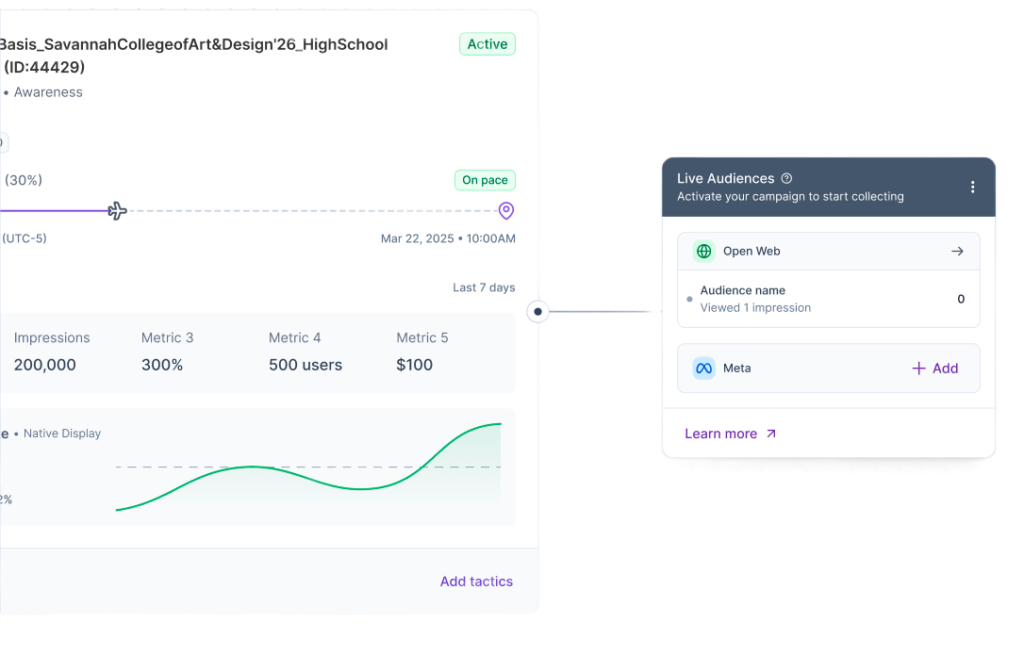Click Add for Meta audience
Viewport: 1024px width, 656px height.
[935, 369]
